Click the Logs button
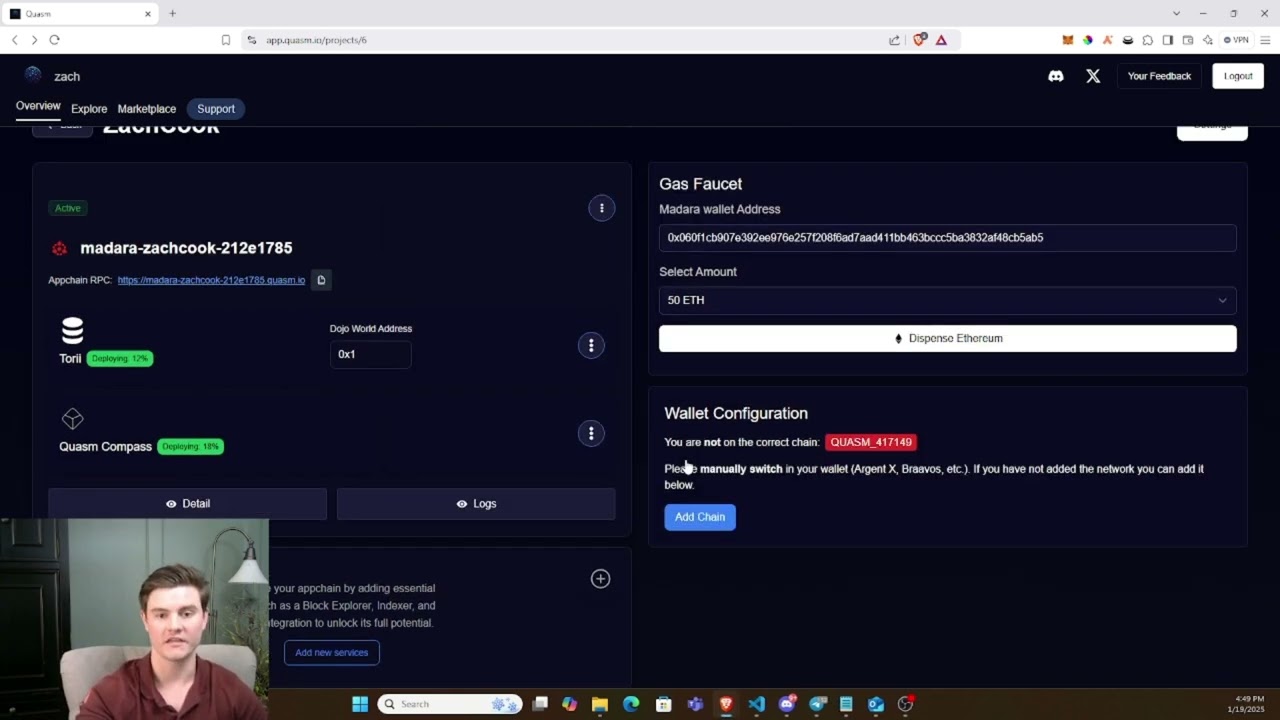This screenshot has height=720, width=1280. [476, 504]
